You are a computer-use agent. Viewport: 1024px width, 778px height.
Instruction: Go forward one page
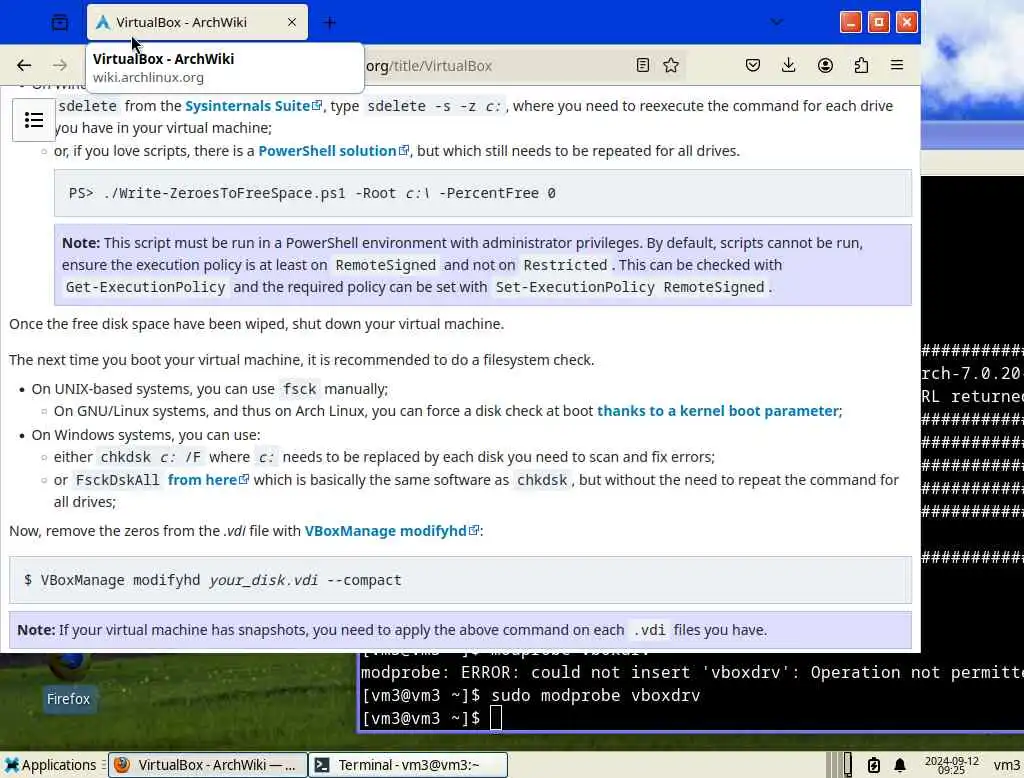(x=60, y=65)
